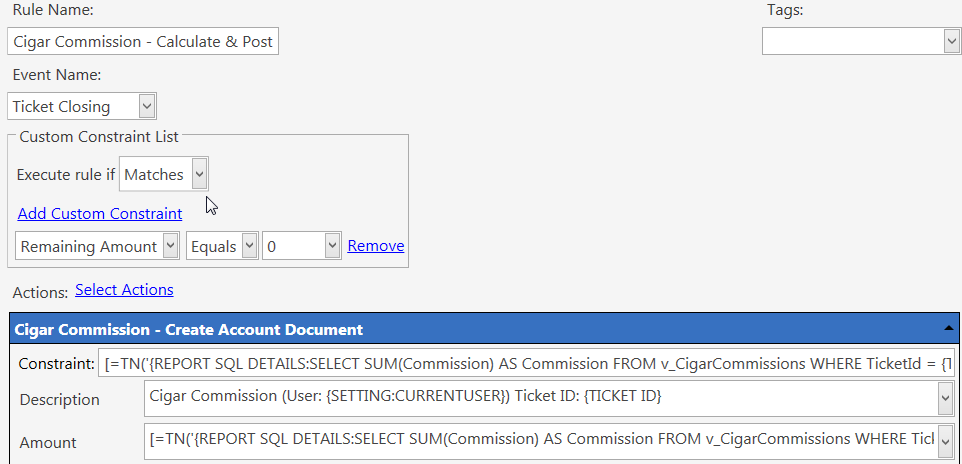Expand the Execute rule if Matches dropdown
The width and height of the screenshot is (962, 464).
click(x=199, y=174)
